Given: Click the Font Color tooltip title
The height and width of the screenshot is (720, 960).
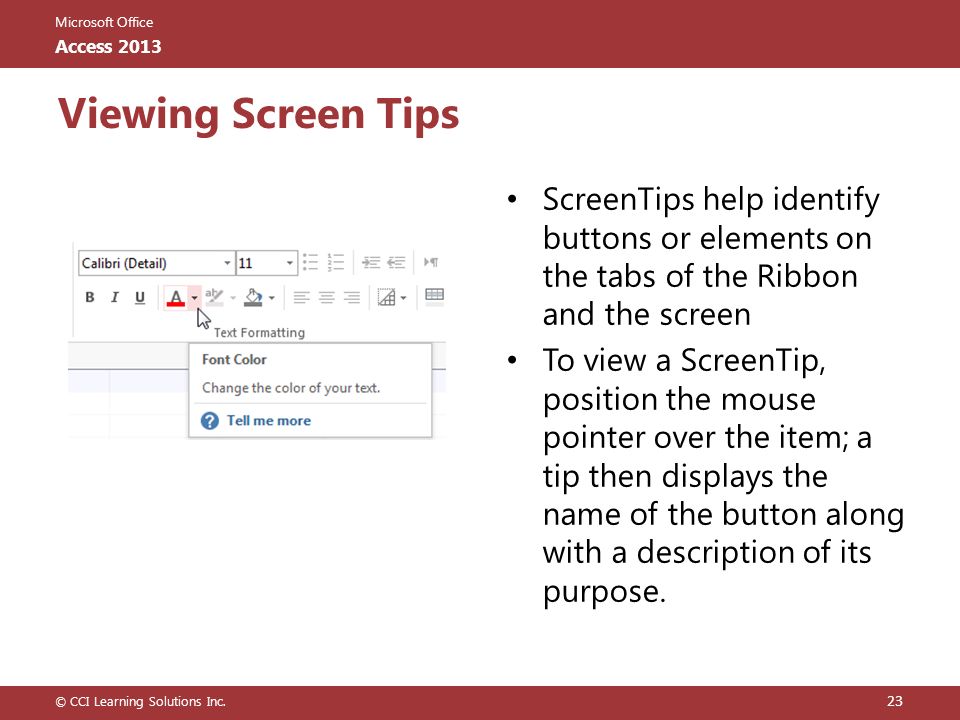Looking at the screenshot, I should [x=234, y=359].
